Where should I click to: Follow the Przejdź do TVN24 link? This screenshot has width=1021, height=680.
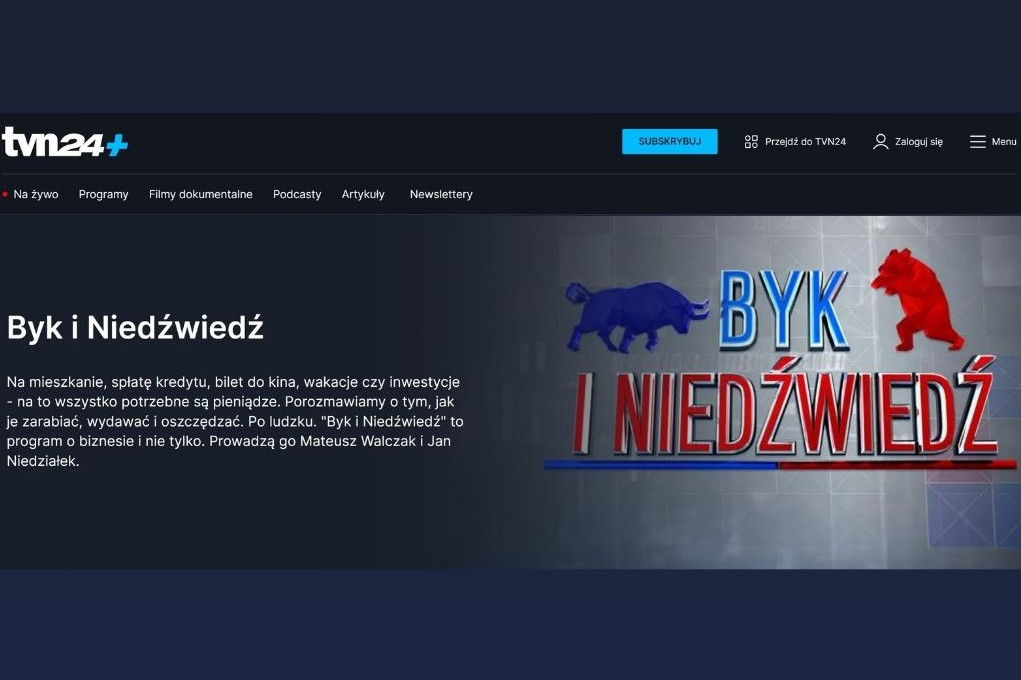[805, 142]
